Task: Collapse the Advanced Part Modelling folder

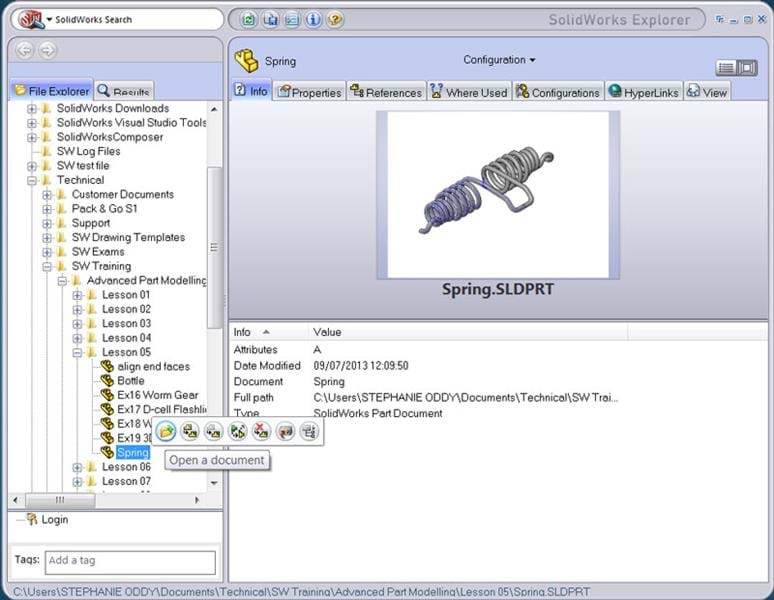Action: [62, 281]
